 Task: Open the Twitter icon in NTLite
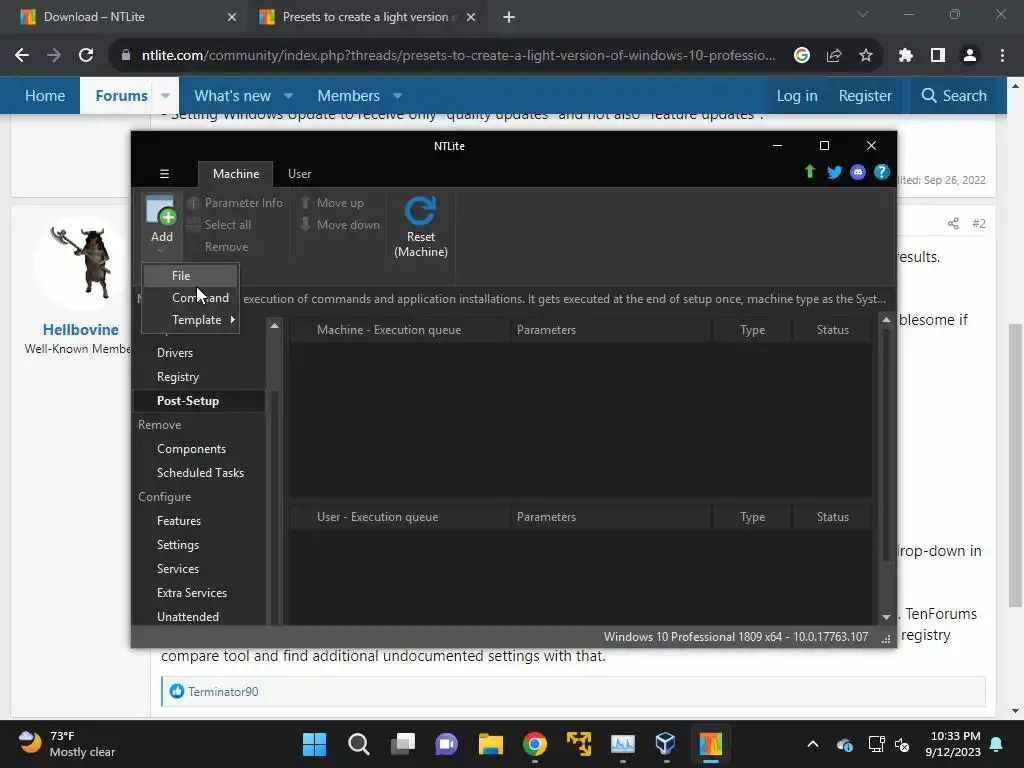point(834,172)
